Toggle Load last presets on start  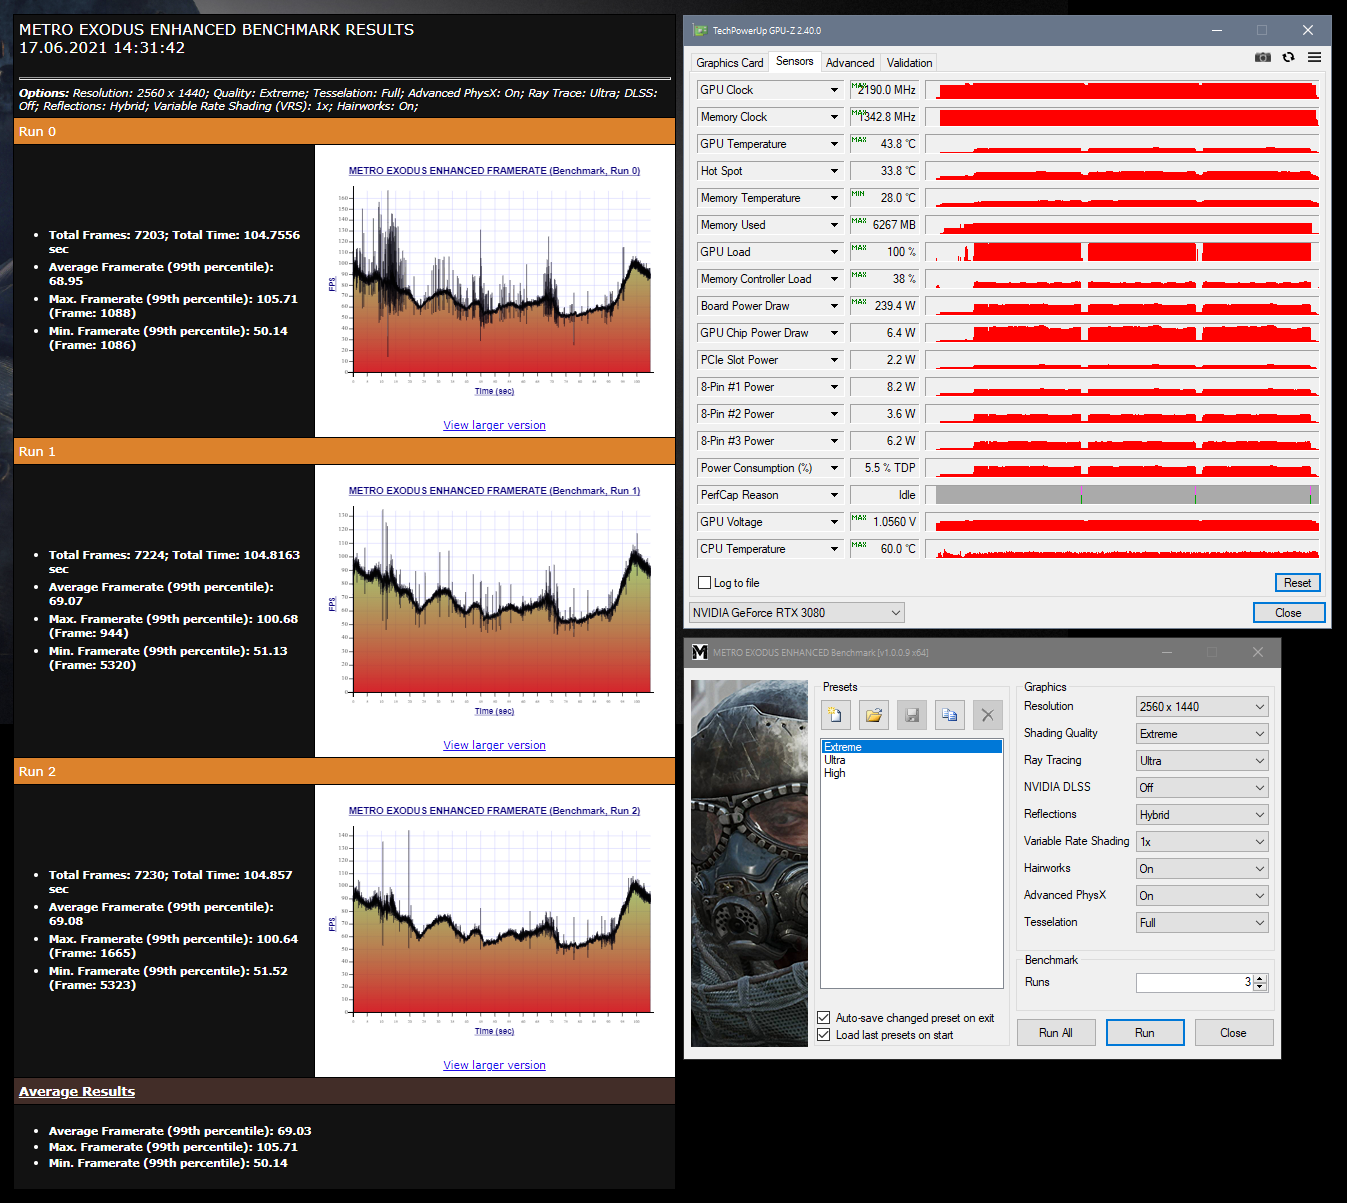824,1035
